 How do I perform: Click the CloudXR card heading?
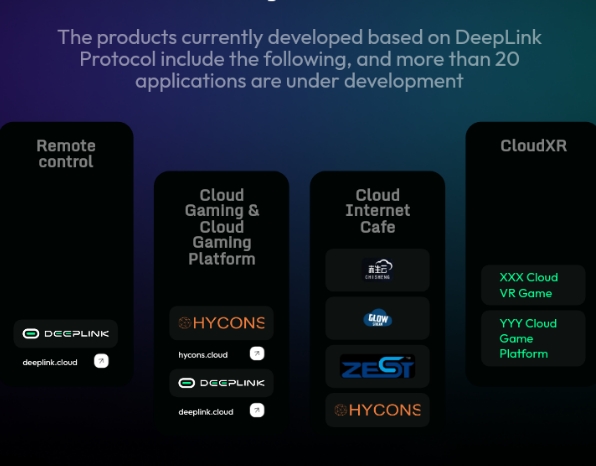coord(533,146)
